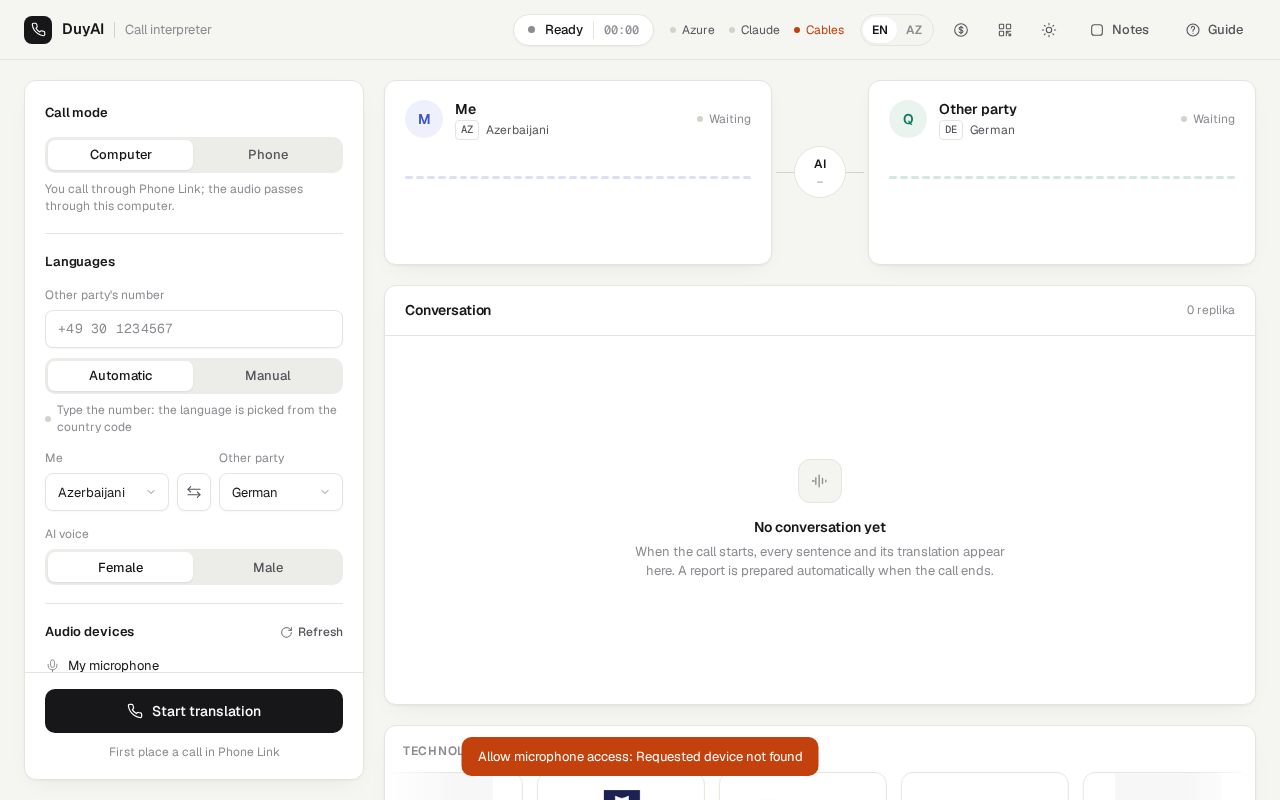Click the Waiting status on Other party card
Screen dimensions: 1280x800
1208,119
